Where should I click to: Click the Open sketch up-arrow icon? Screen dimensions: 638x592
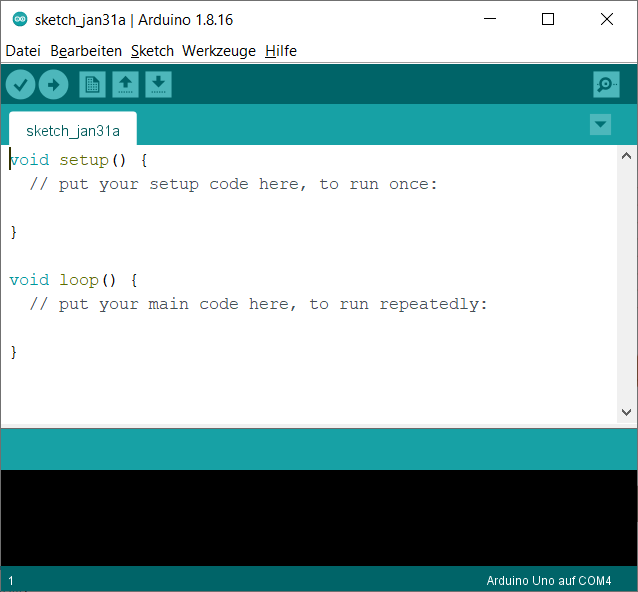coord(125,85)
